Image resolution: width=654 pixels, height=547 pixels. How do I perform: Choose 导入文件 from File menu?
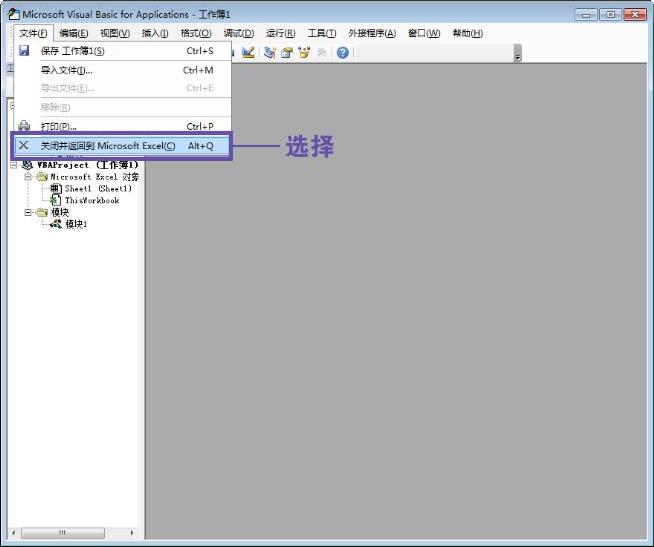[123, 70]
